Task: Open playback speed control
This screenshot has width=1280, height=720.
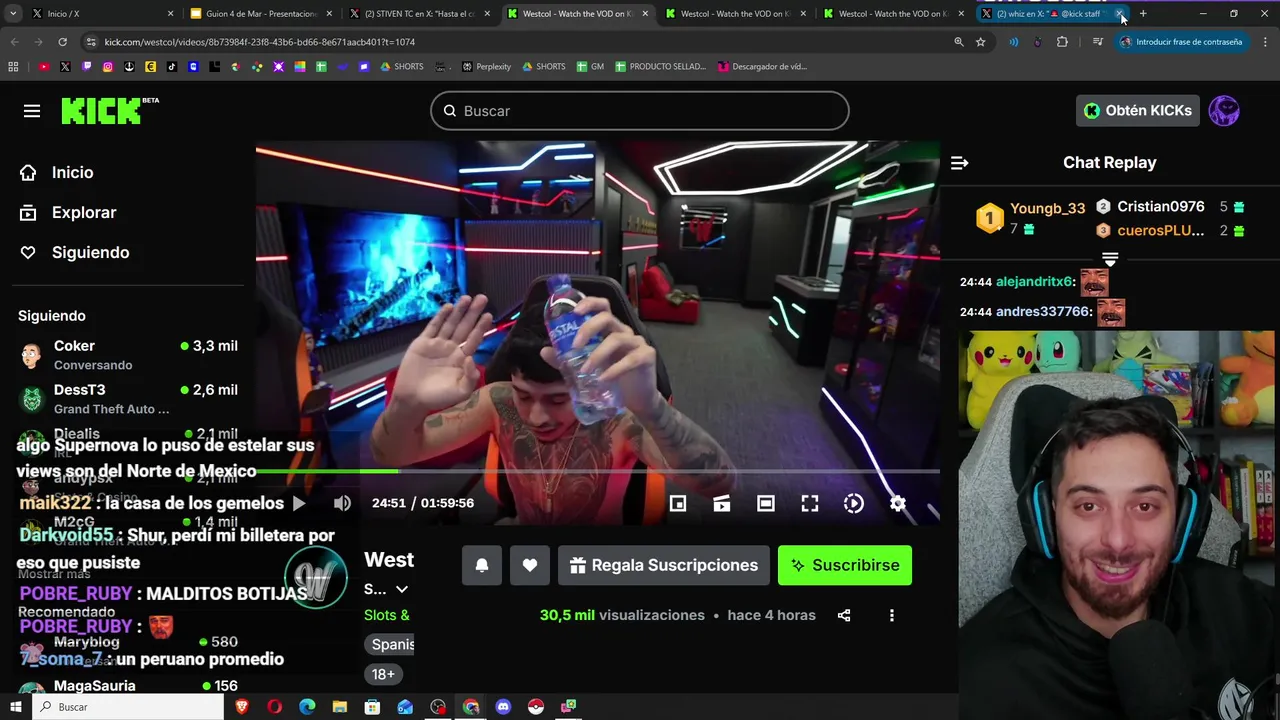Action: tap(854, 503)
